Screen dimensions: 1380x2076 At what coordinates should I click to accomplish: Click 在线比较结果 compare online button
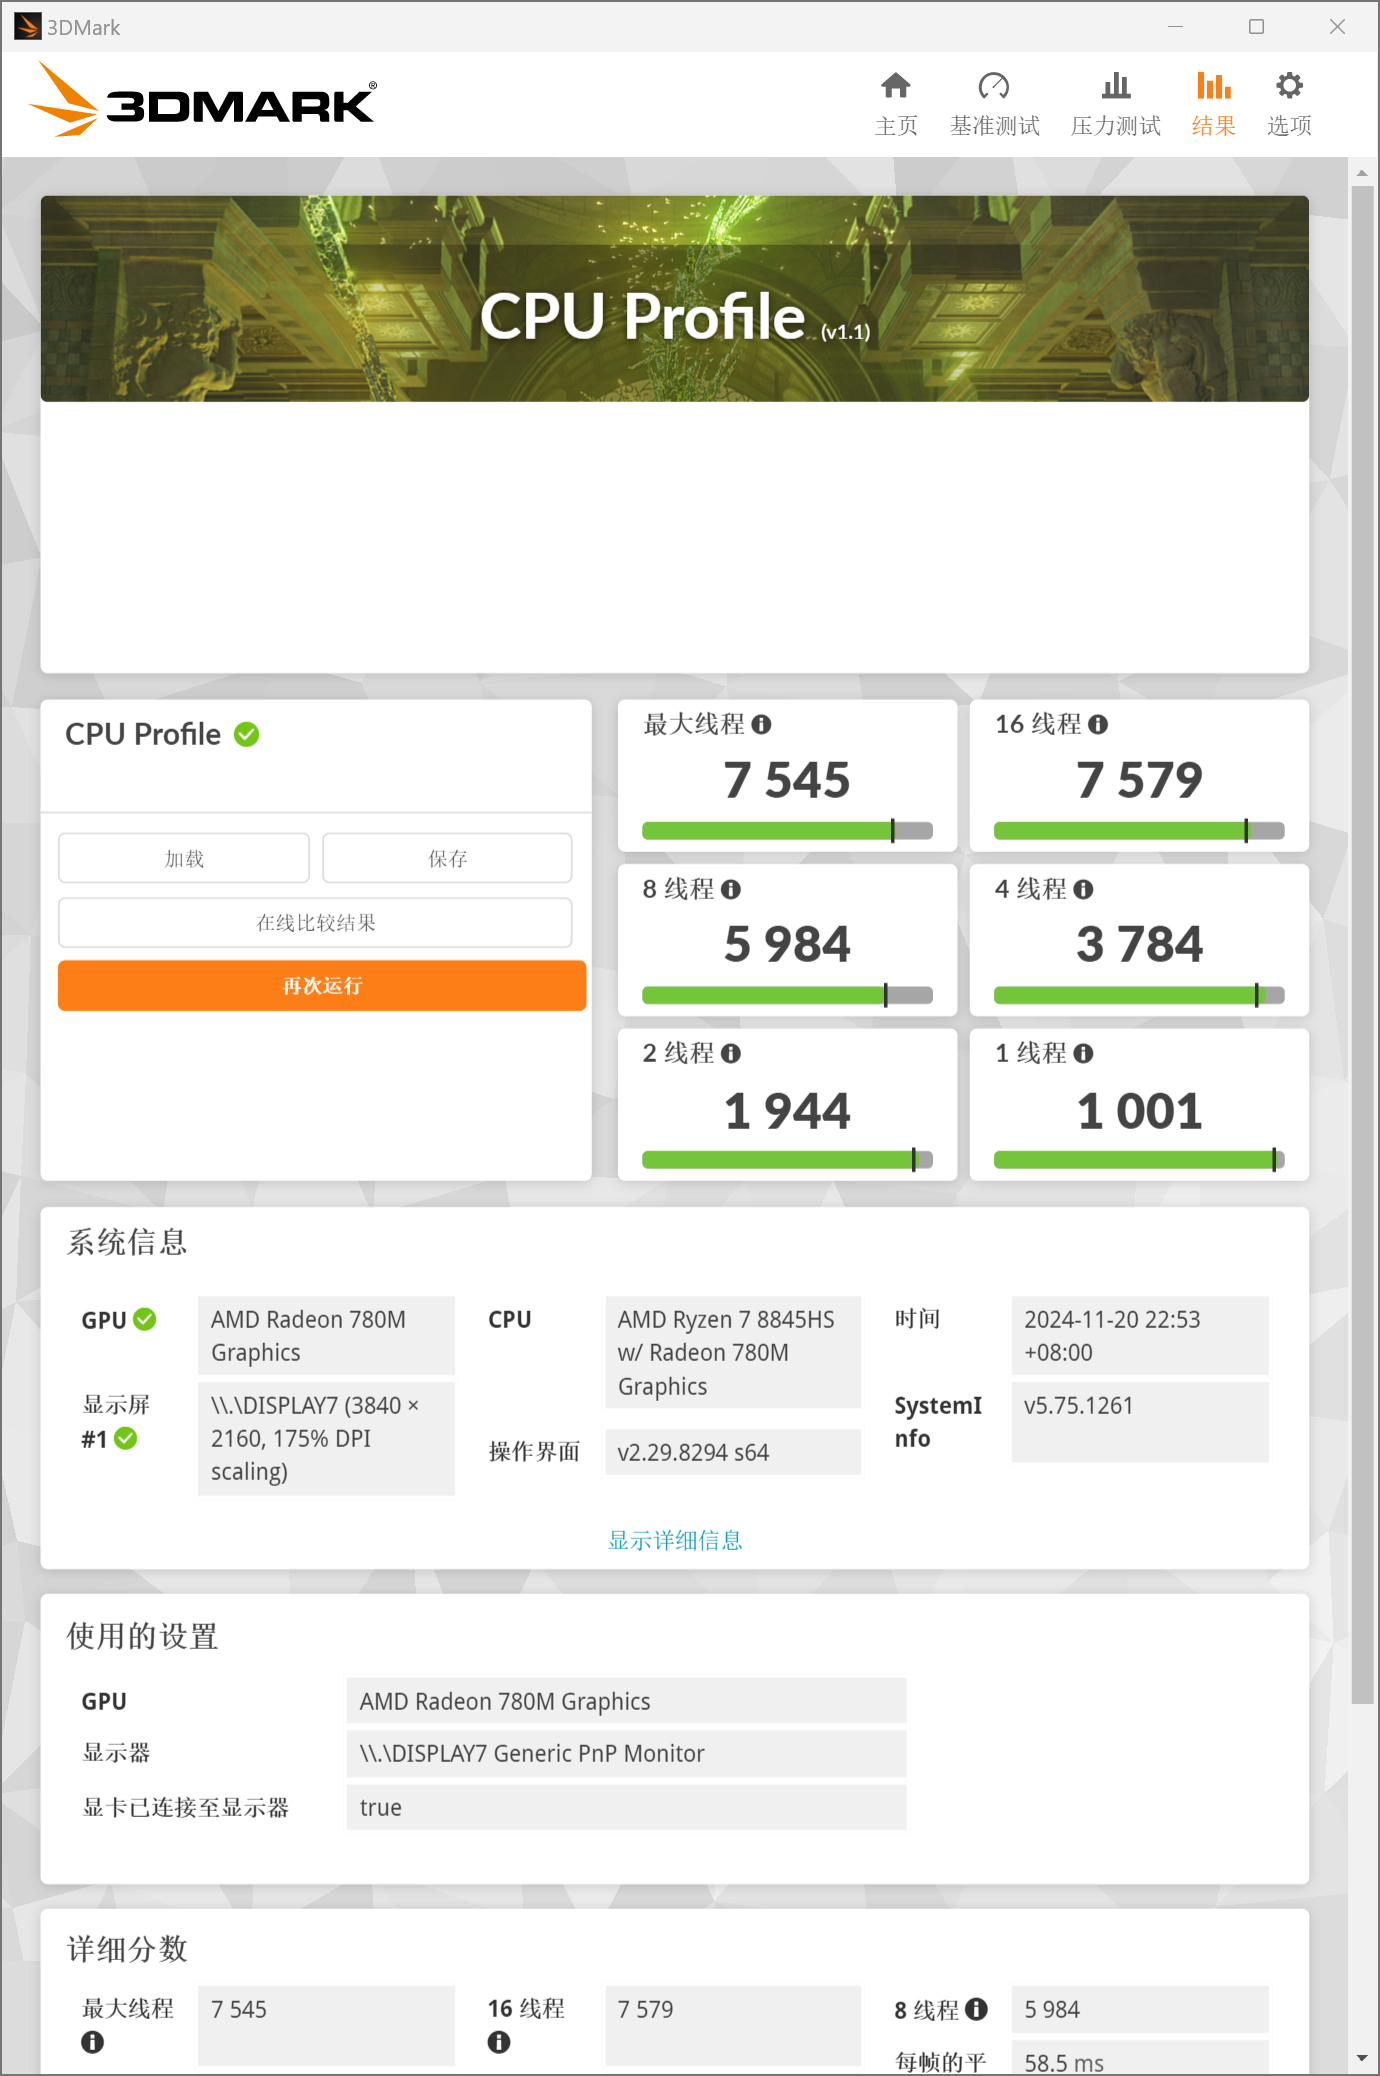(315, 922)
